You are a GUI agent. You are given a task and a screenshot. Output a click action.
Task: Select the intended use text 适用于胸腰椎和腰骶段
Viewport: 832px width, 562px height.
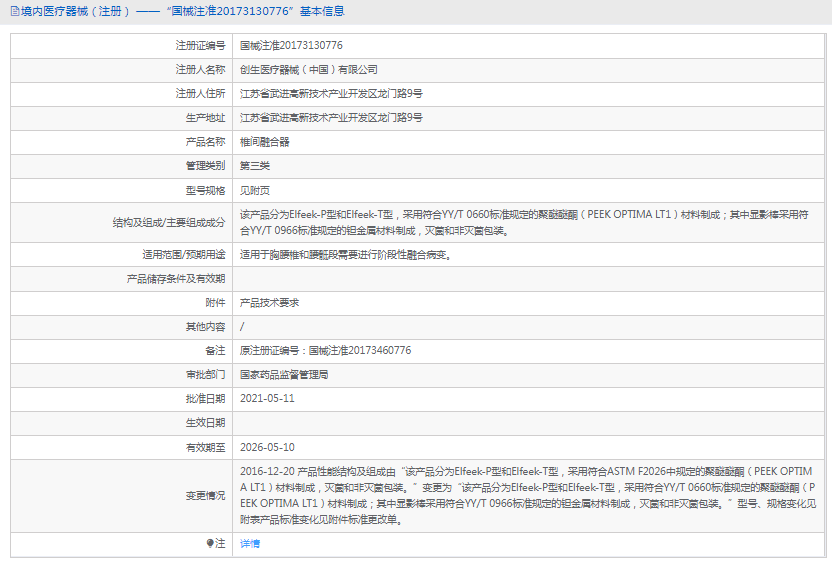click(345, 255)
